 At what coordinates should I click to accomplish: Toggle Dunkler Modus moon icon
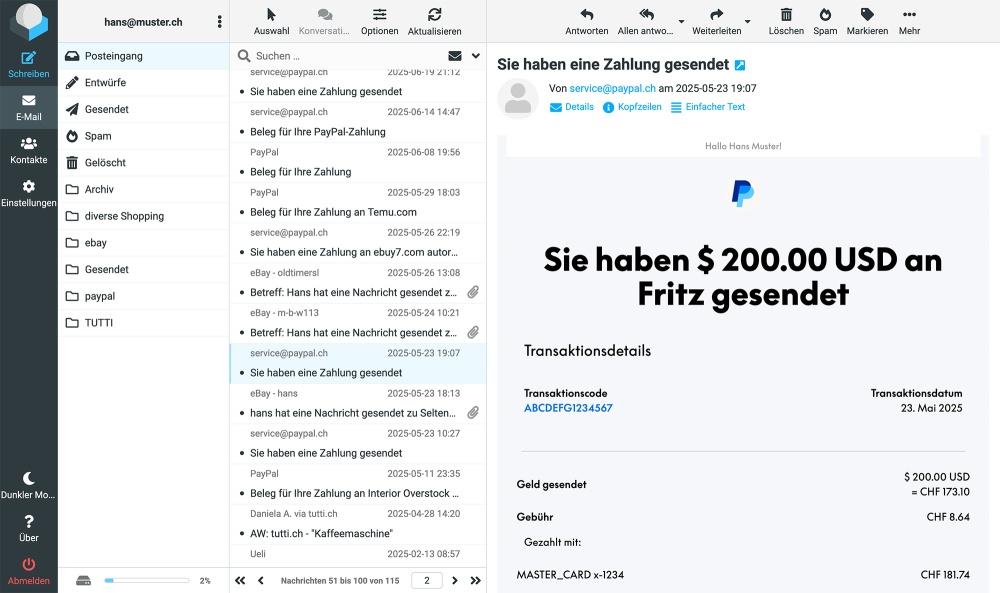point(29,485)
